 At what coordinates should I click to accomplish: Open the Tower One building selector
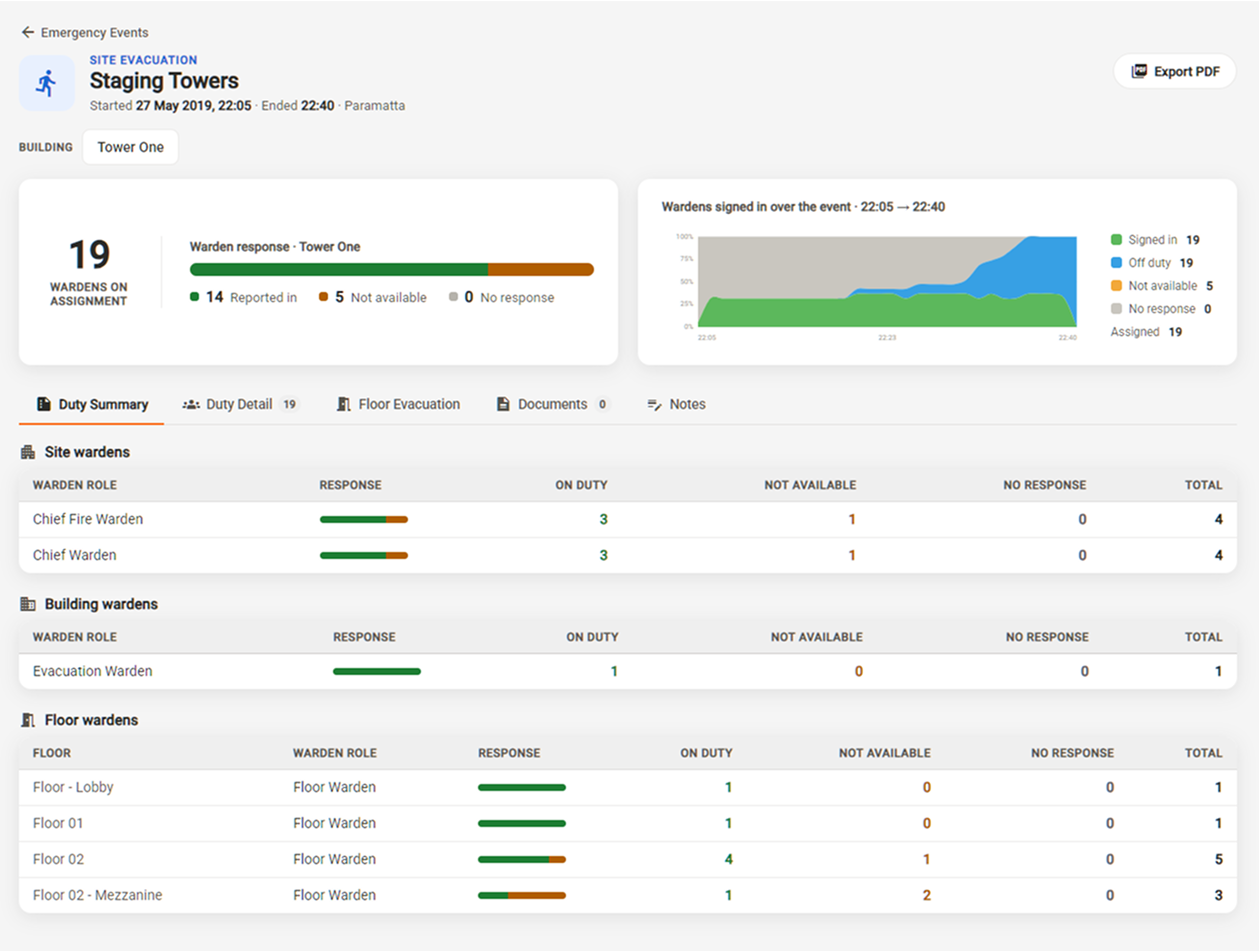(130, 147)
